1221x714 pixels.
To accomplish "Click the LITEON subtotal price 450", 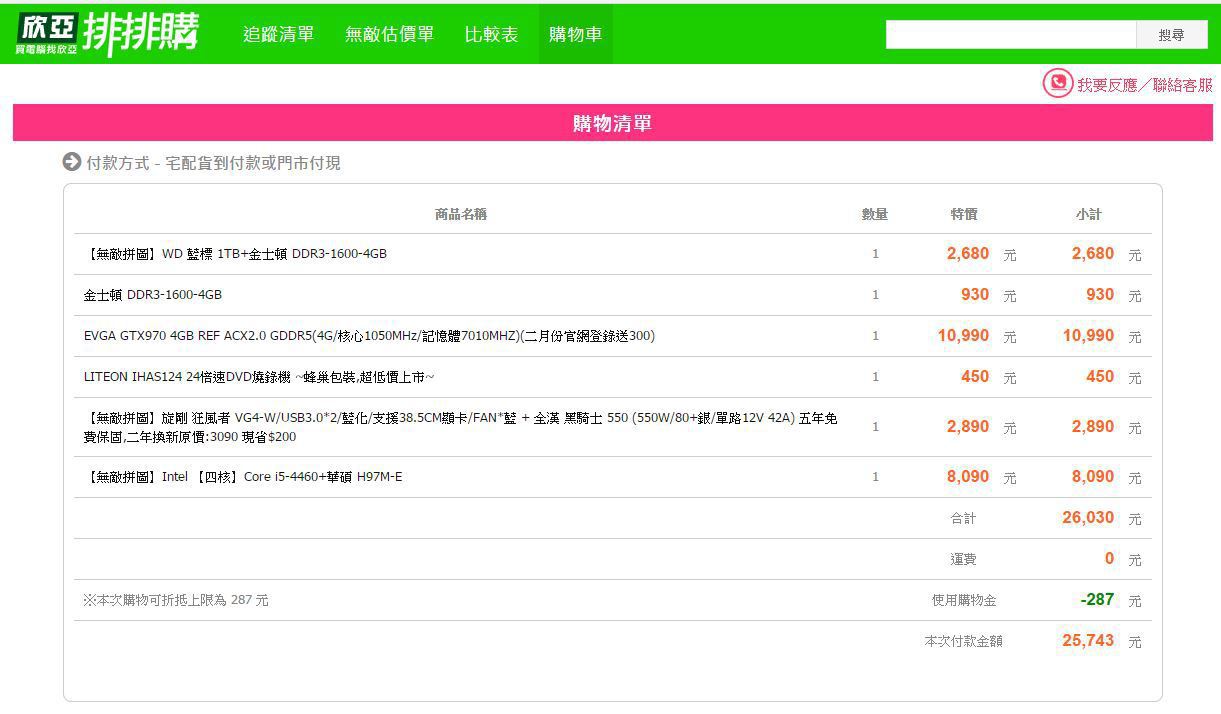I will pyautogui.click(x=1100, y=377).
